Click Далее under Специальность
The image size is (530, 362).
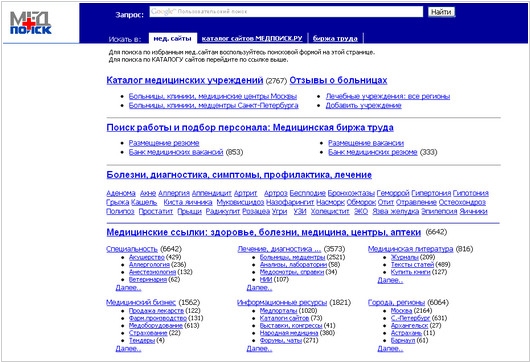coord(128,288)
